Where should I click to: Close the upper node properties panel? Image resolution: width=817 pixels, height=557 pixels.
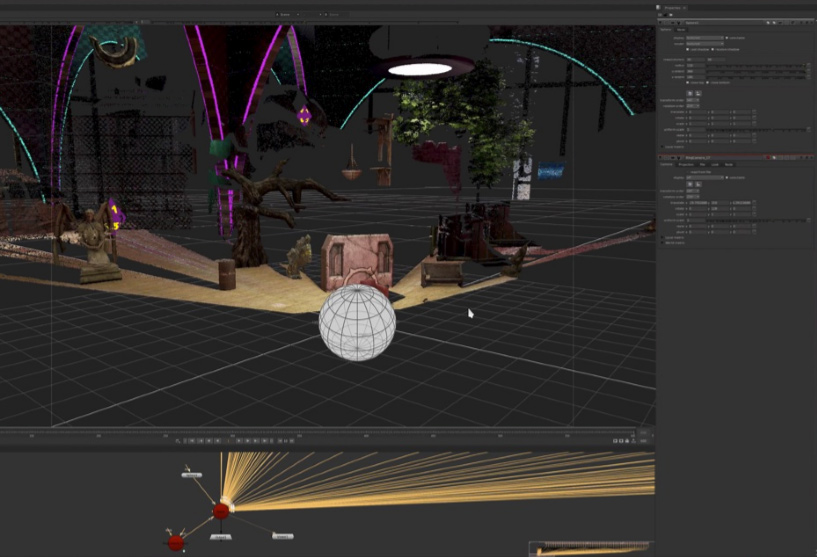[811, 21]
